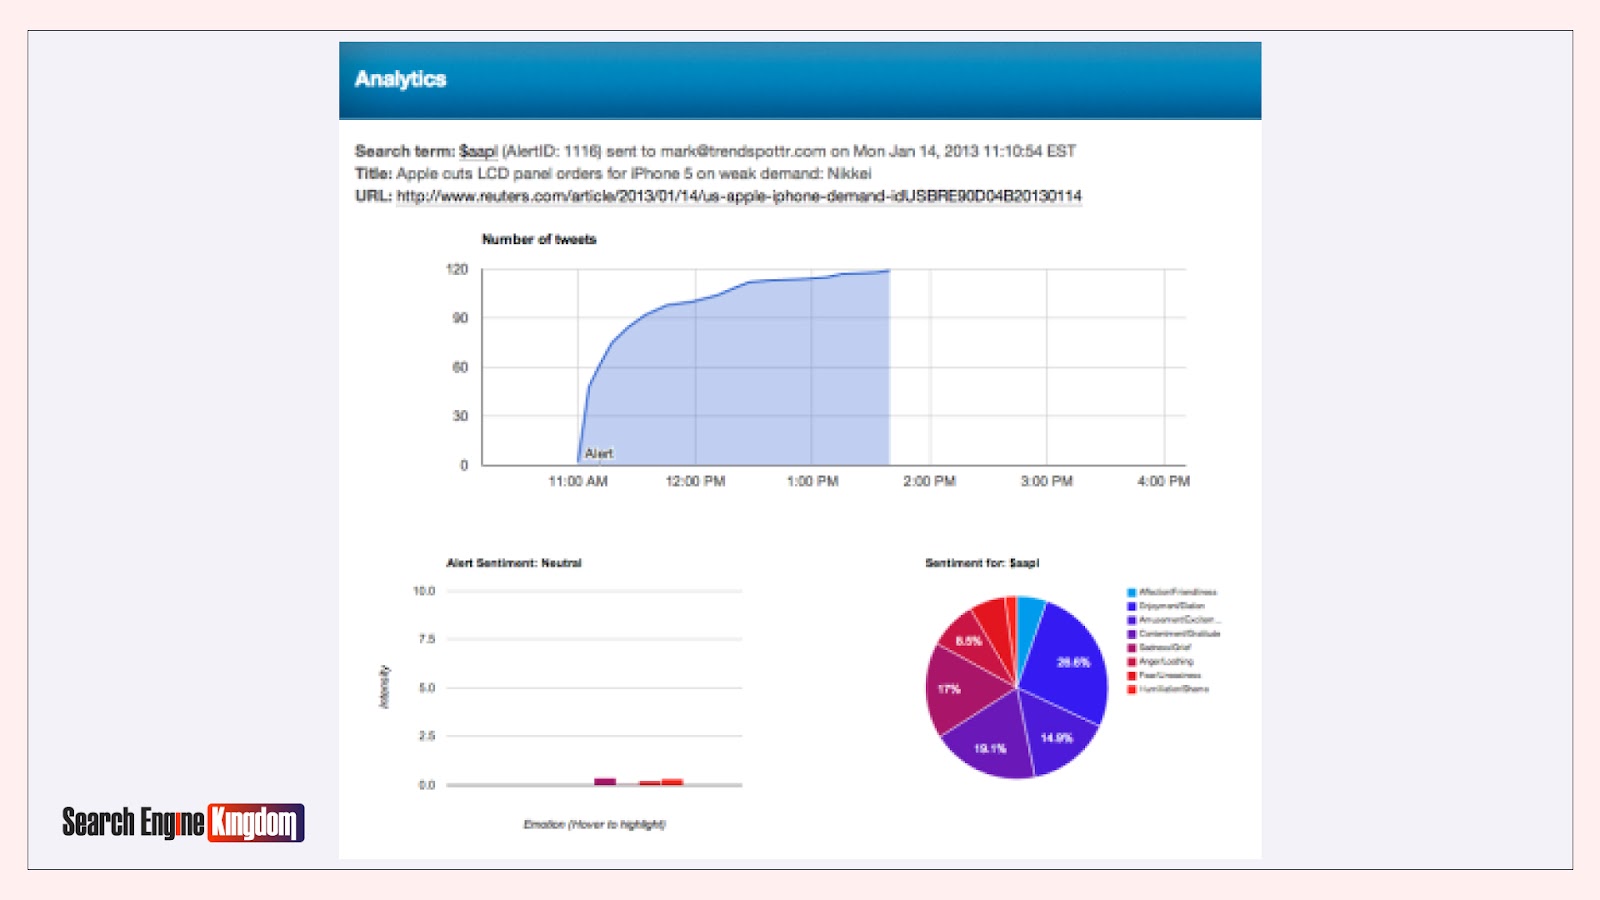Select the Anger/Loathing legend entry
This screenshot has height=900, width=1600.
[1160, 661]
